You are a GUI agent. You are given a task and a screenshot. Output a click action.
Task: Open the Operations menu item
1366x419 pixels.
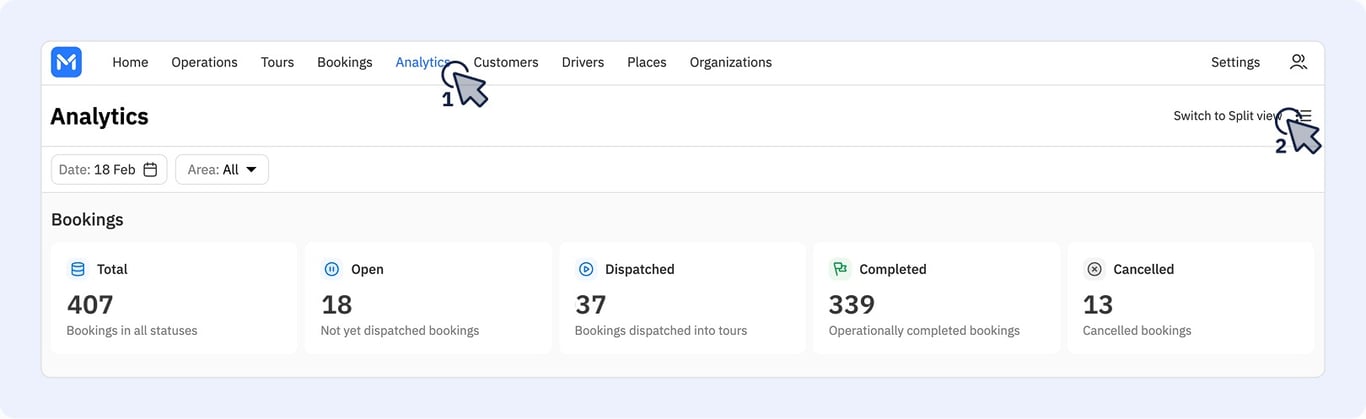click(204, 62)
